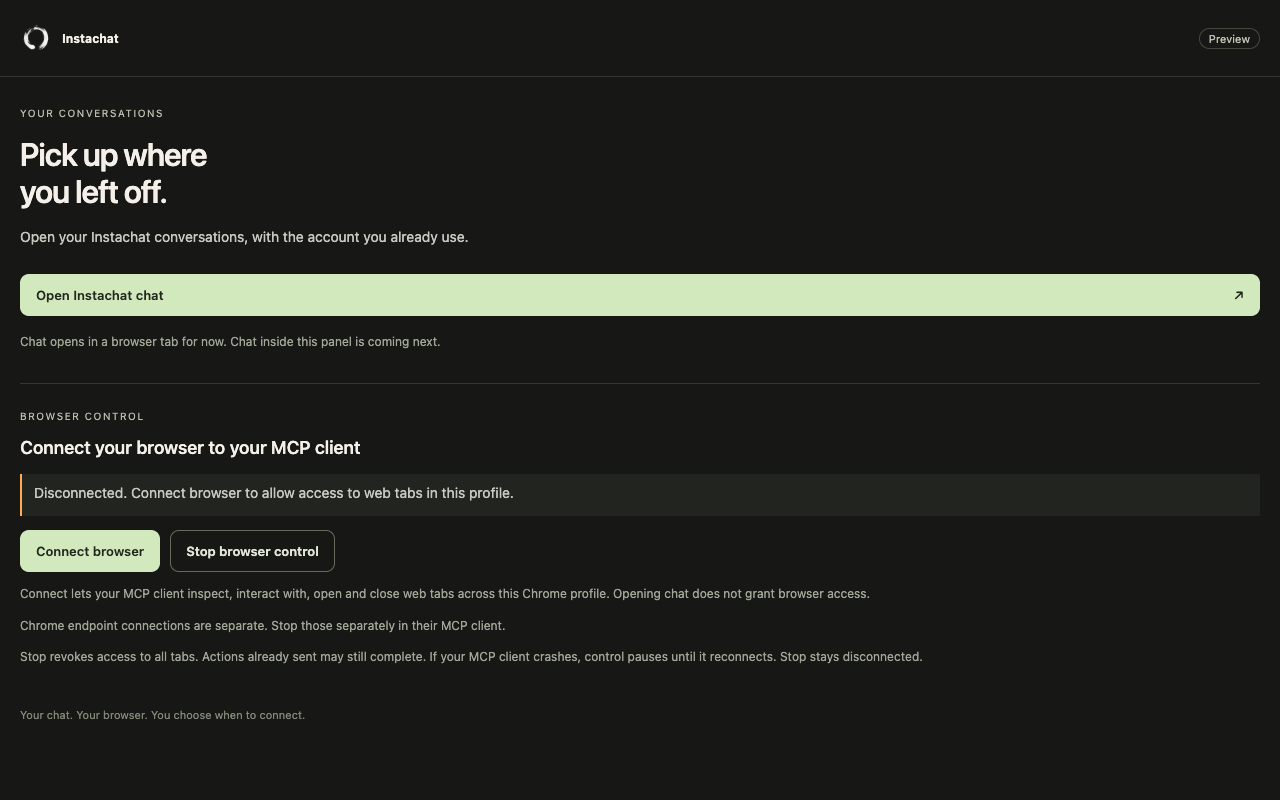Click the Instachat name in header
Viewport: 1280px width, 800px height.
tap(90, 38)
